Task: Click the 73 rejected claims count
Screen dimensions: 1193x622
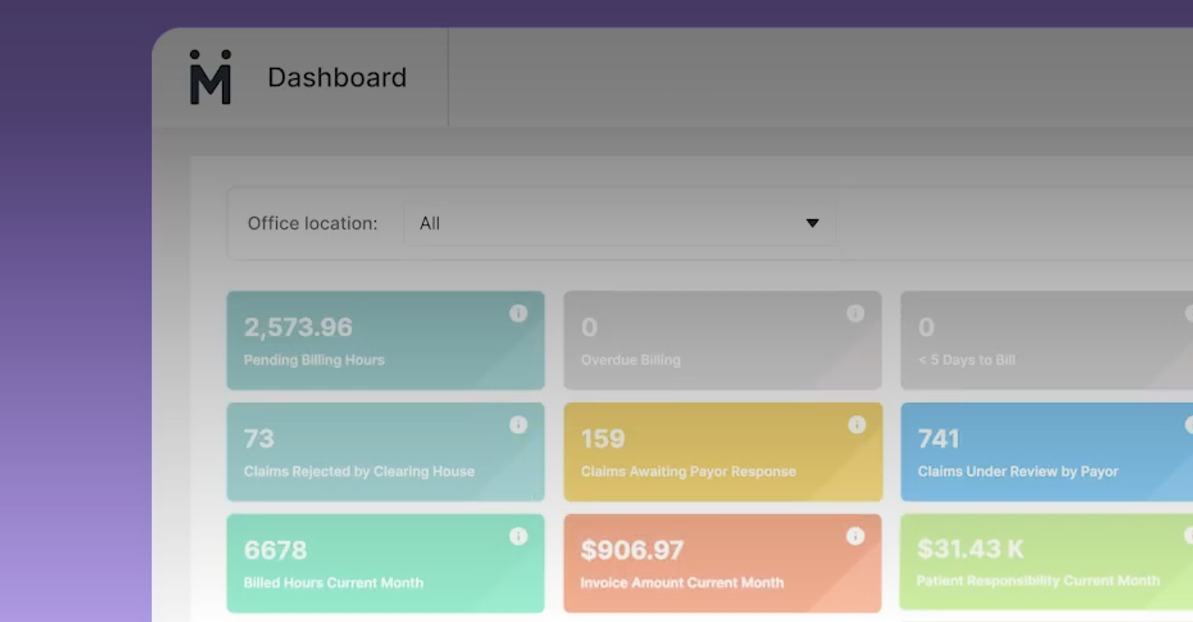Action: 259,439
